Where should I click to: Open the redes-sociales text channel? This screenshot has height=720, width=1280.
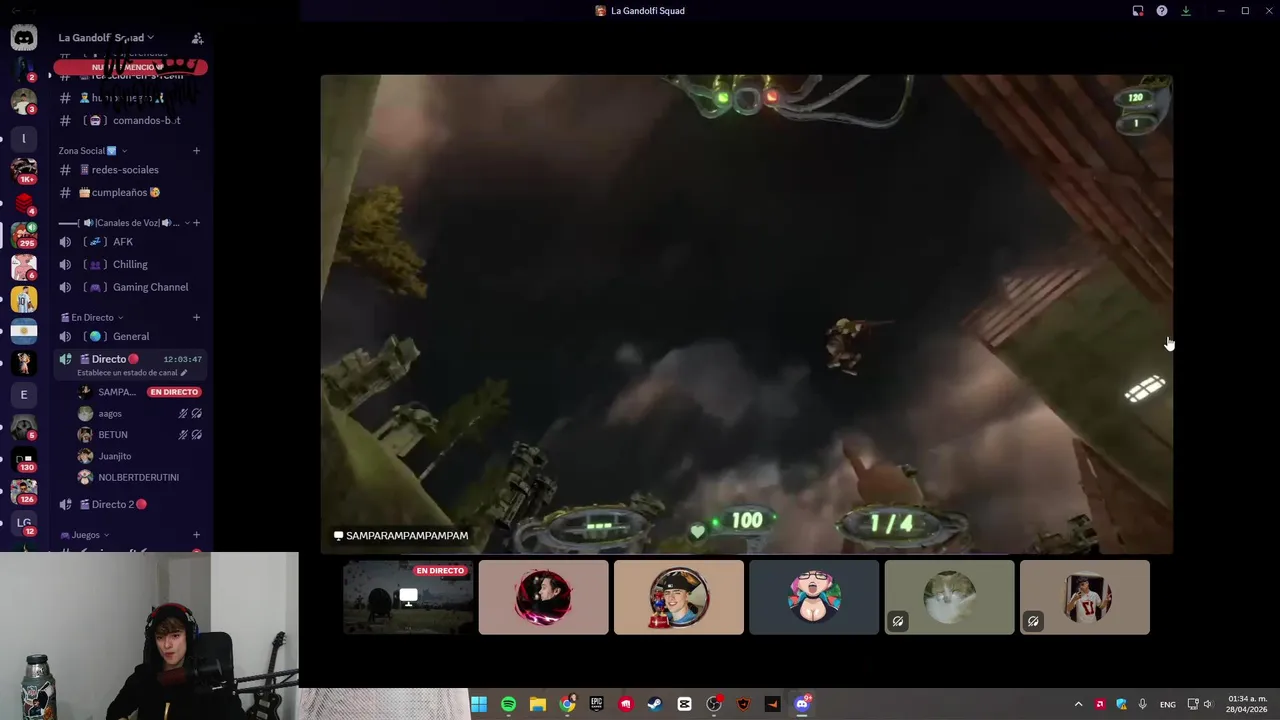point(130,170)
